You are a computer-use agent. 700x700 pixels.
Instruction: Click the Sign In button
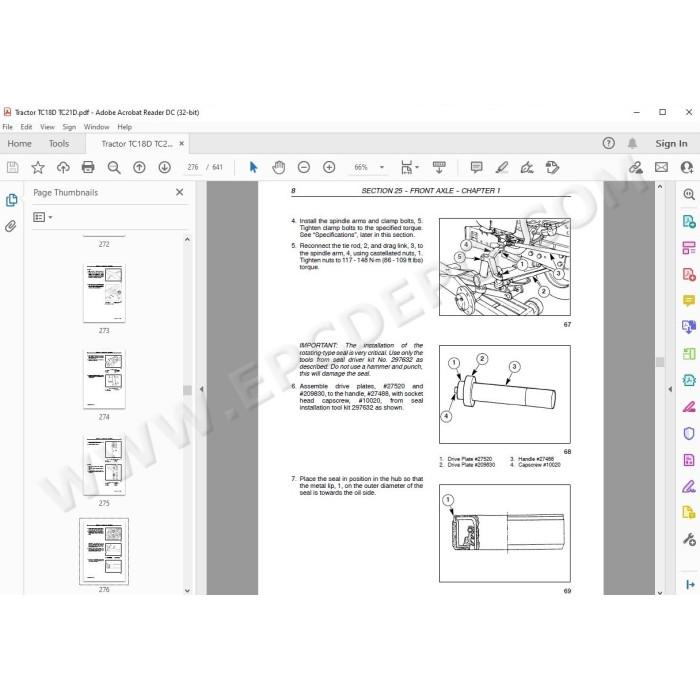click(x=671, y=143)
